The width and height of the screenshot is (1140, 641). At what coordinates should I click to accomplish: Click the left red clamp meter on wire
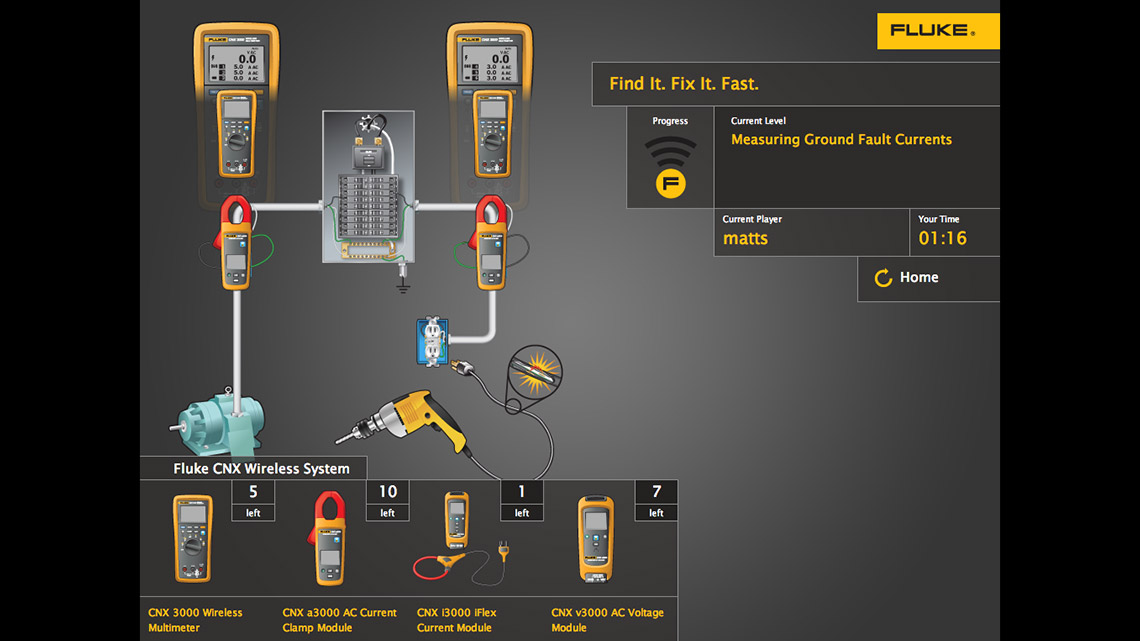(236, 243)
